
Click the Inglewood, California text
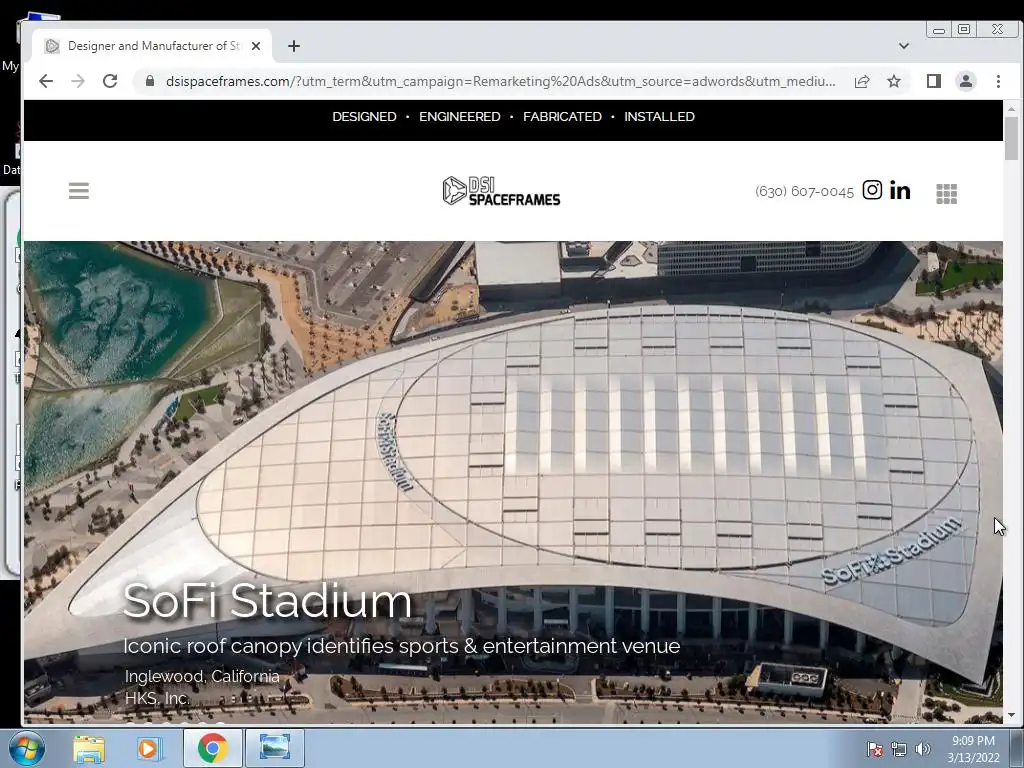tap(202, 677)
